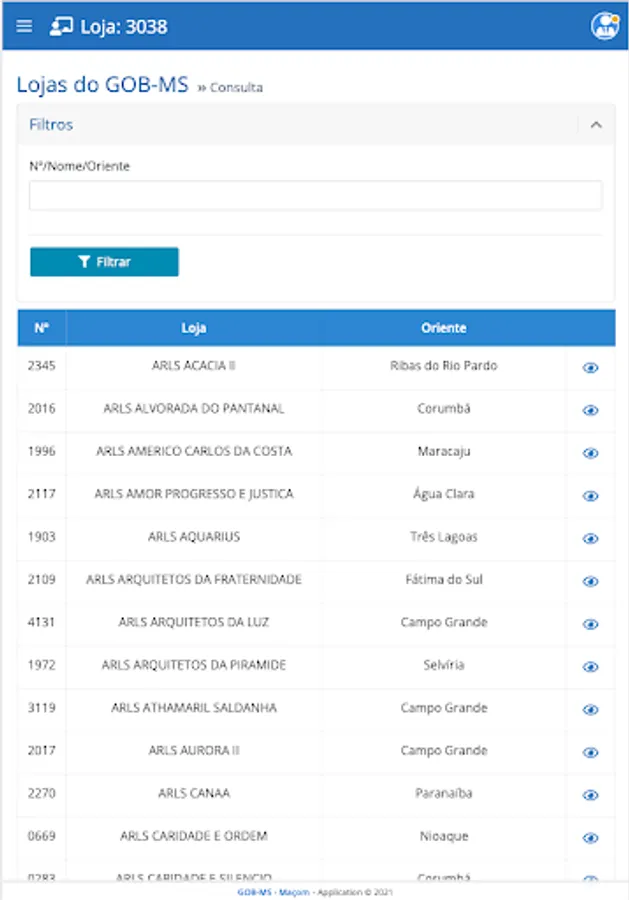View details of ARLS ARQUITETOS DA FRATERNIDADE
The image size is (629, 900).
tap(591, 581)
